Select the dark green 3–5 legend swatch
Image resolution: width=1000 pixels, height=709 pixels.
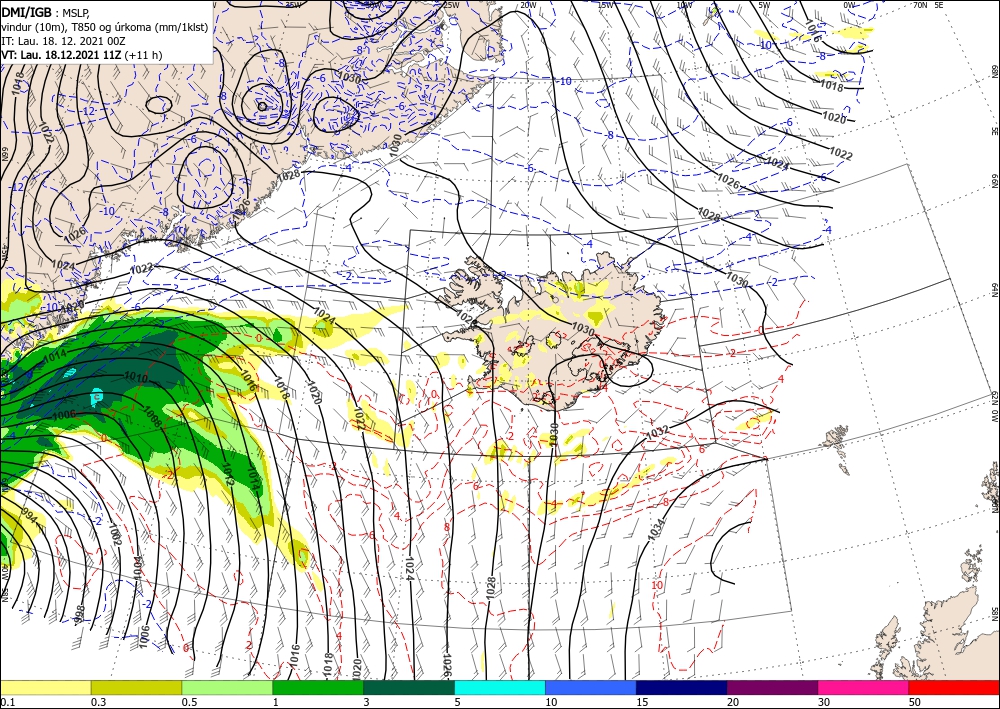pyautogui.click(x=409, y=687)
